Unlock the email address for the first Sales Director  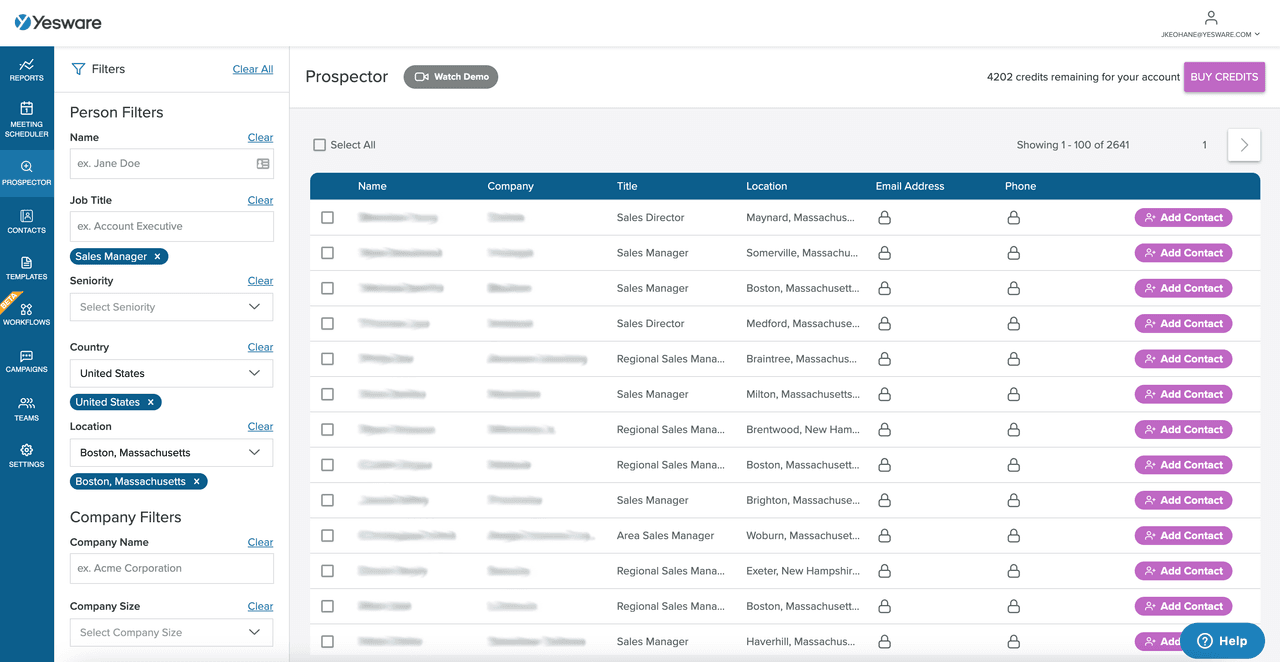(x=884, y=217)
